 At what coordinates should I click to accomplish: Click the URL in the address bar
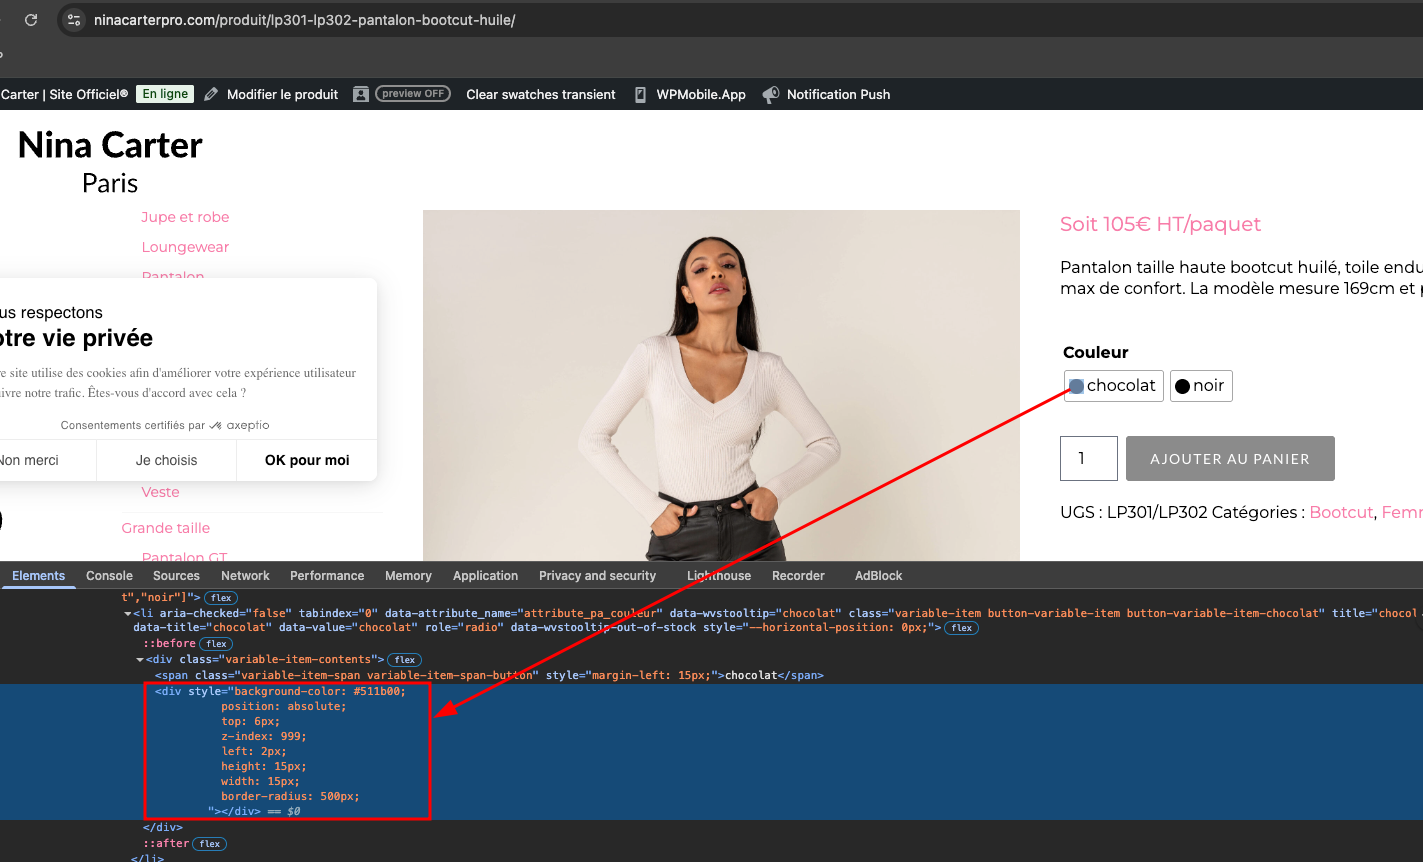(x=304, y=20)
